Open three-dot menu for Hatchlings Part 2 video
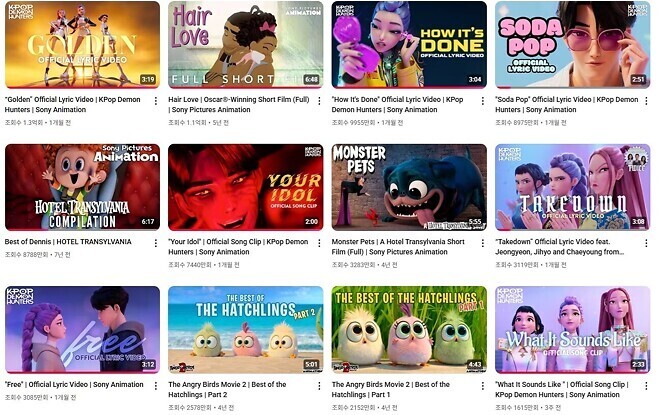 pyautogui.click(x=319, y=386)
